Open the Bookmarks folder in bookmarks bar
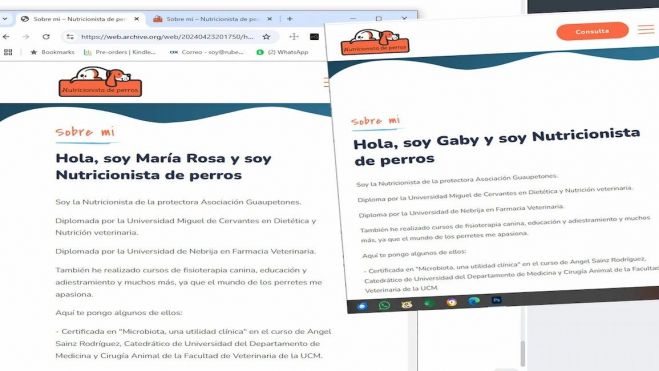The image size is (659, 371). coord(52,52)
